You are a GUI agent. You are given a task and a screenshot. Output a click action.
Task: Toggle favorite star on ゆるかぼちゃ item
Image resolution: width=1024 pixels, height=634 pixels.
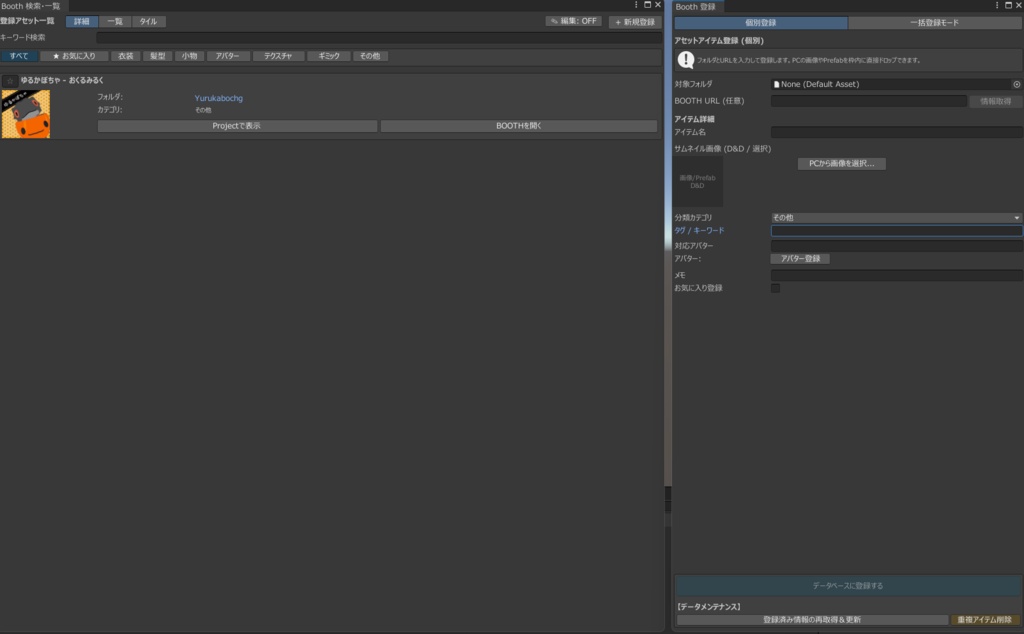point(10,81)
